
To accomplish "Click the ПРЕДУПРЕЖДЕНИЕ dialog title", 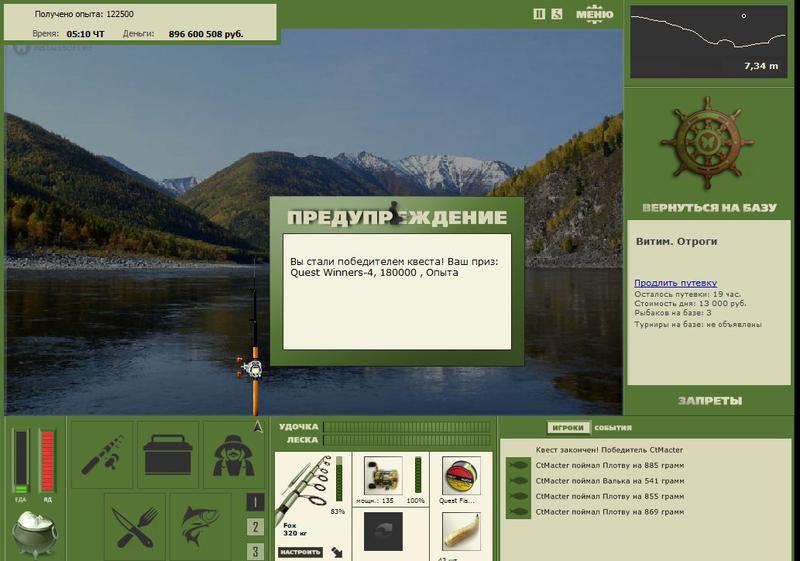I will click(x=397, y=217).
